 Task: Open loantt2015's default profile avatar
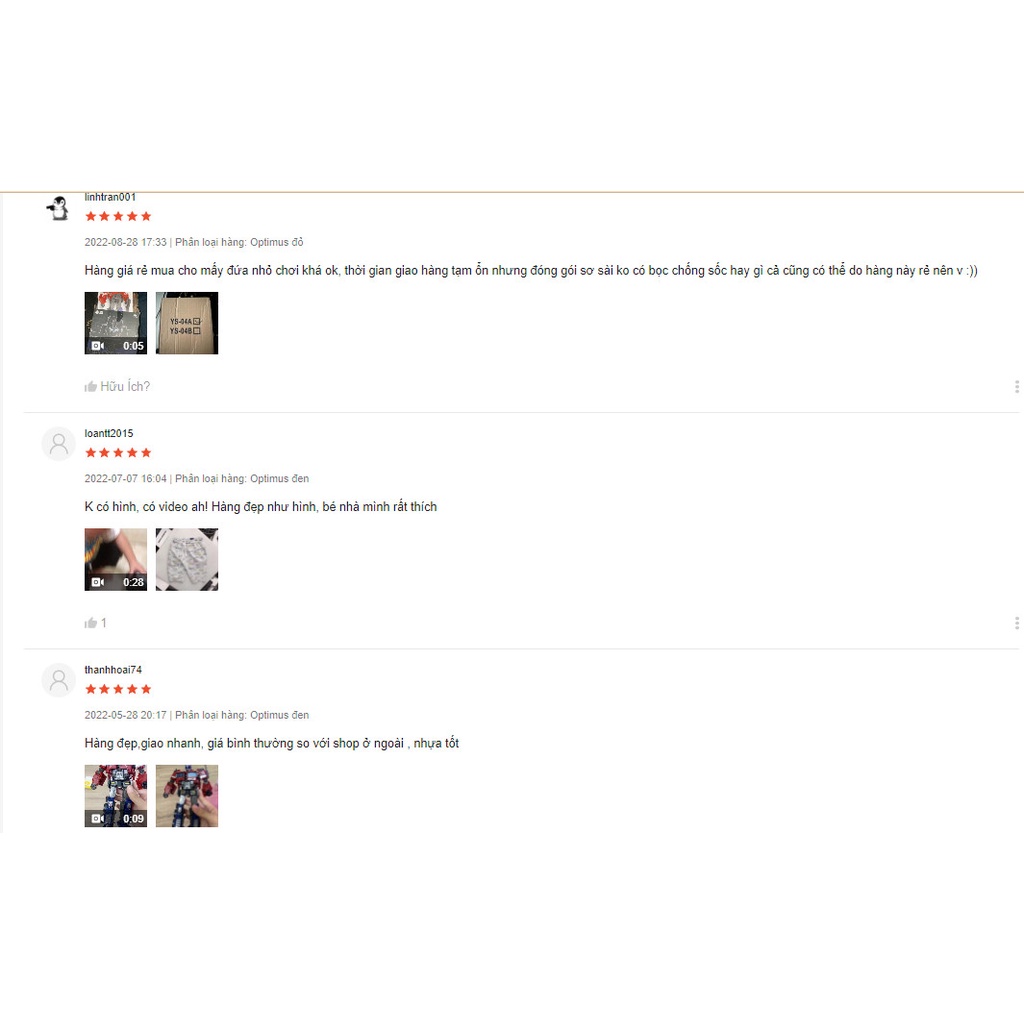tap(58, 444)
